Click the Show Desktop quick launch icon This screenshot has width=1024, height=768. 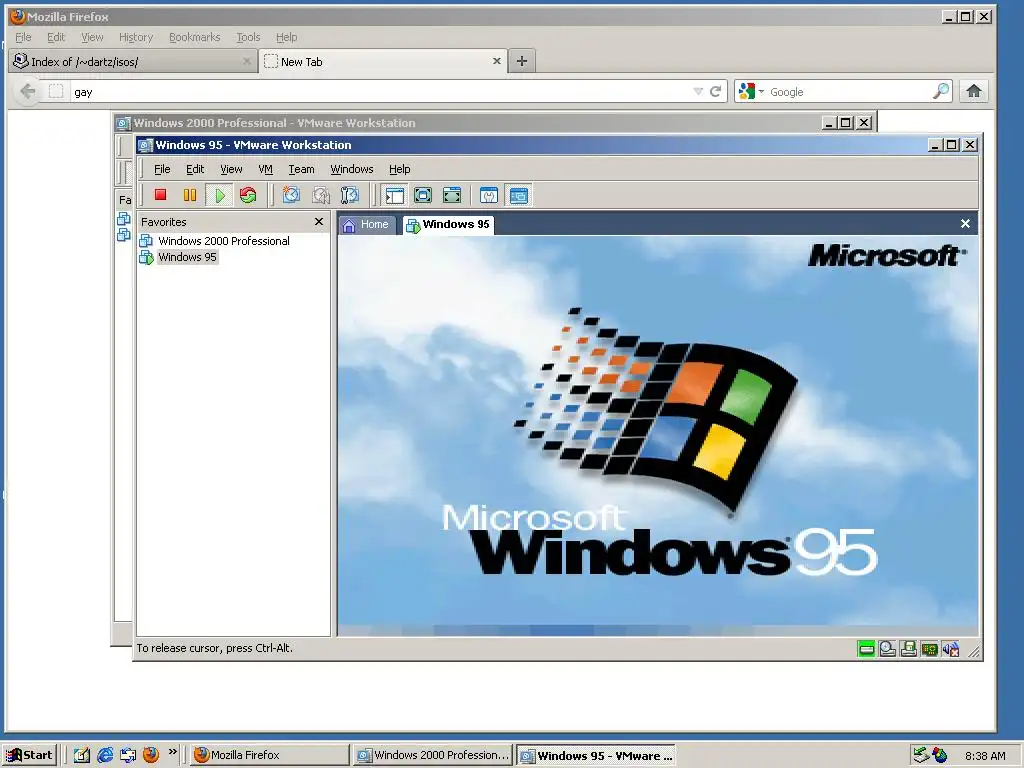pyautogui.click(x=81, y=756)
